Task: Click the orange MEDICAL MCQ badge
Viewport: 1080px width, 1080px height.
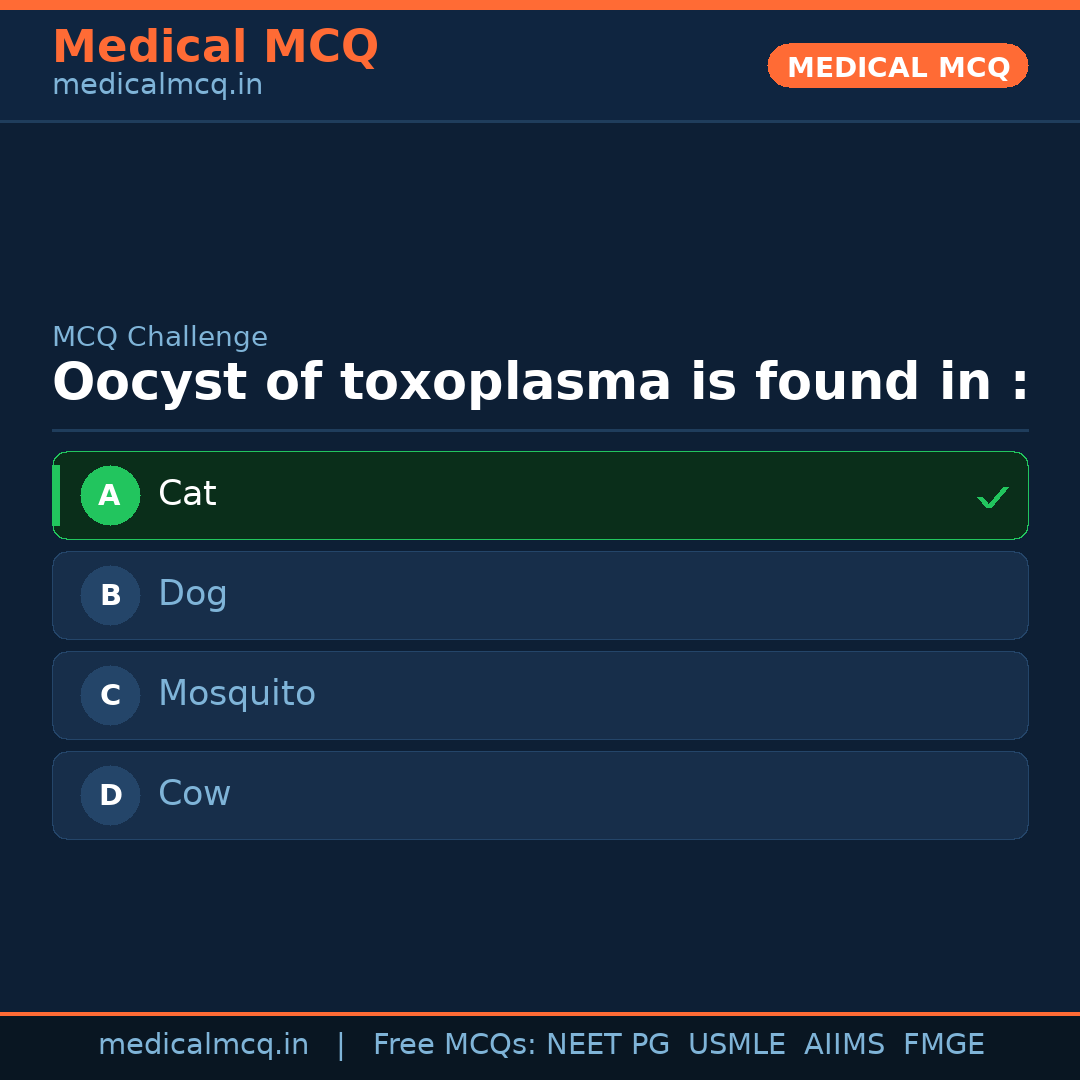Action: coord(897,66)
